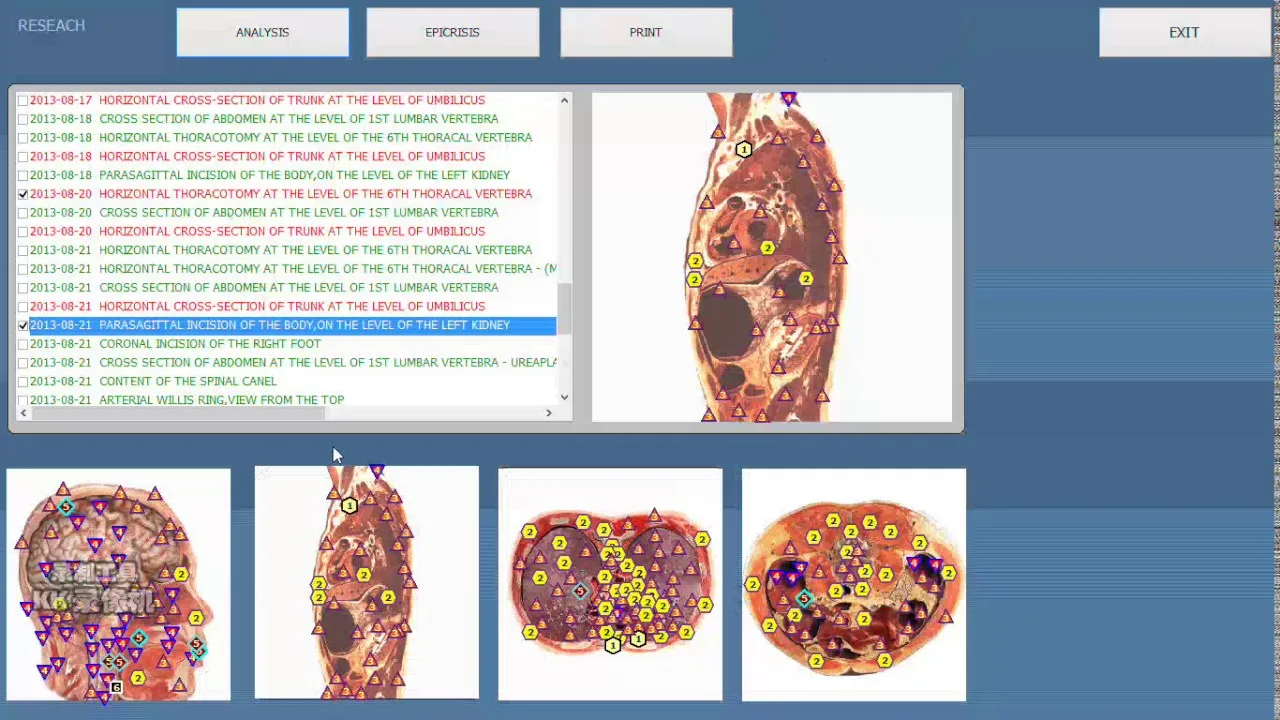Screen dimensions: 1280x720
Task: Click cyan diamond 5 marker on thoracotomy thumbnail
Action: pyautogui.click(x=580, y=591)
